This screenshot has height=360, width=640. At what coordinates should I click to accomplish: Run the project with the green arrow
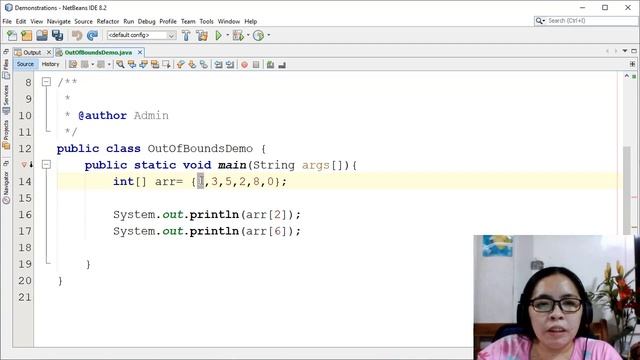(x=218, y=36)
